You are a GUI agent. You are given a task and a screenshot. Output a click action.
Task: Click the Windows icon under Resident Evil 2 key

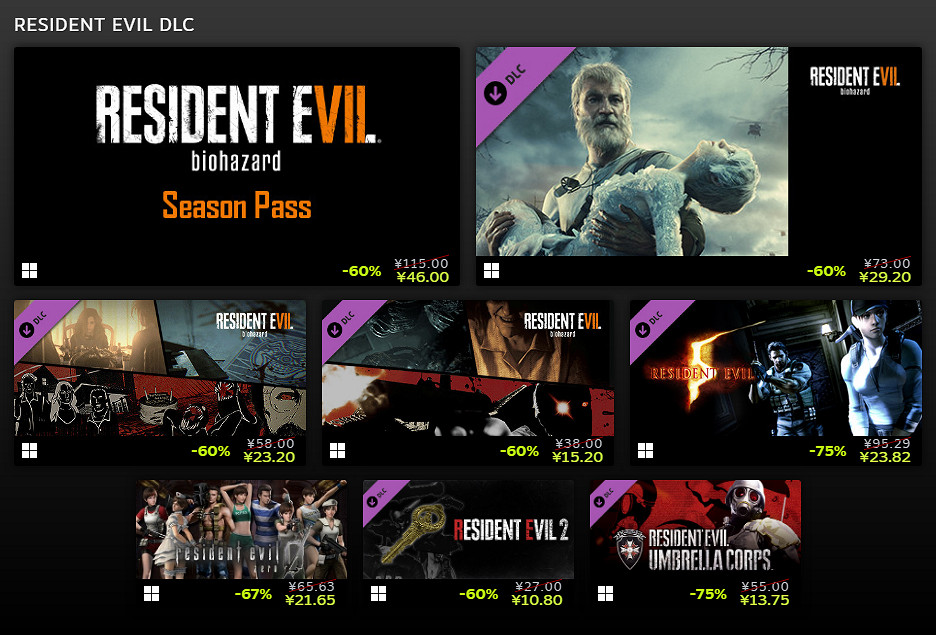pos(378,593)
